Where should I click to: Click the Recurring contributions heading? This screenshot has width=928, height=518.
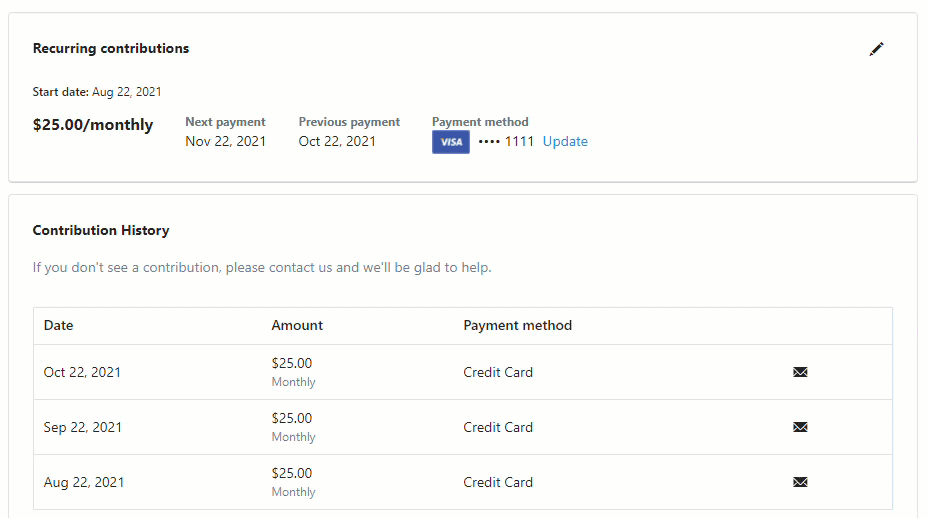click(x=111, y=48)
